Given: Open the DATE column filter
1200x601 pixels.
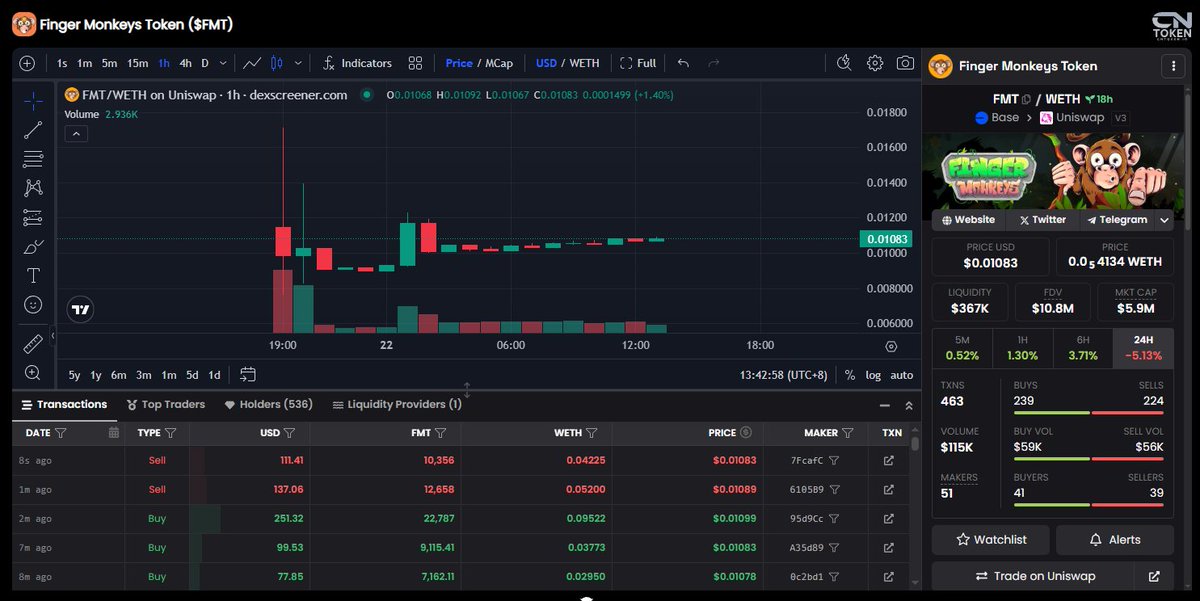Looking at the screenshot, I should pyautogui.click(x=60, y=433).
